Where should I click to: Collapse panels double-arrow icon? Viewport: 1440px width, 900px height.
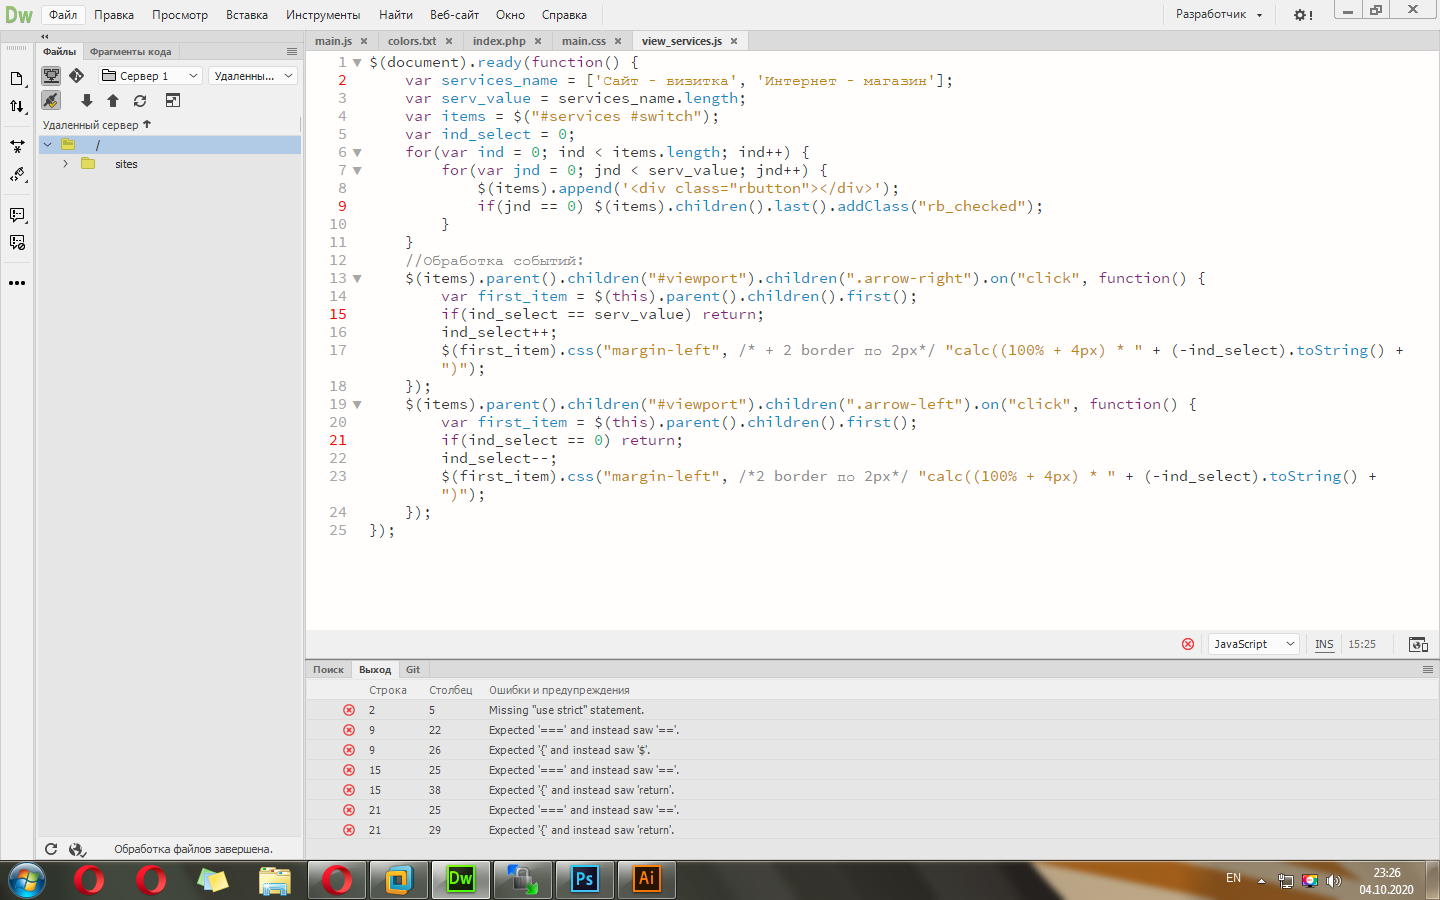[x=44, y=36]
